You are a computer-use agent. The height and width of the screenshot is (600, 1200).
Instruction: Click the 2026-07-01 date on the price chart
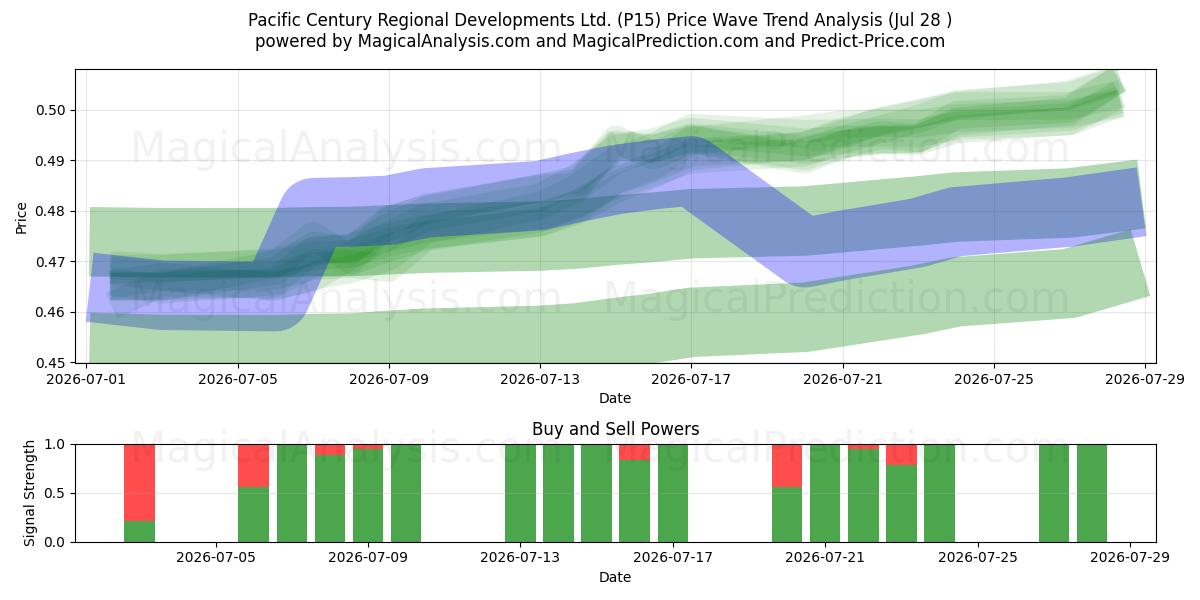click(x=87, y=379)
